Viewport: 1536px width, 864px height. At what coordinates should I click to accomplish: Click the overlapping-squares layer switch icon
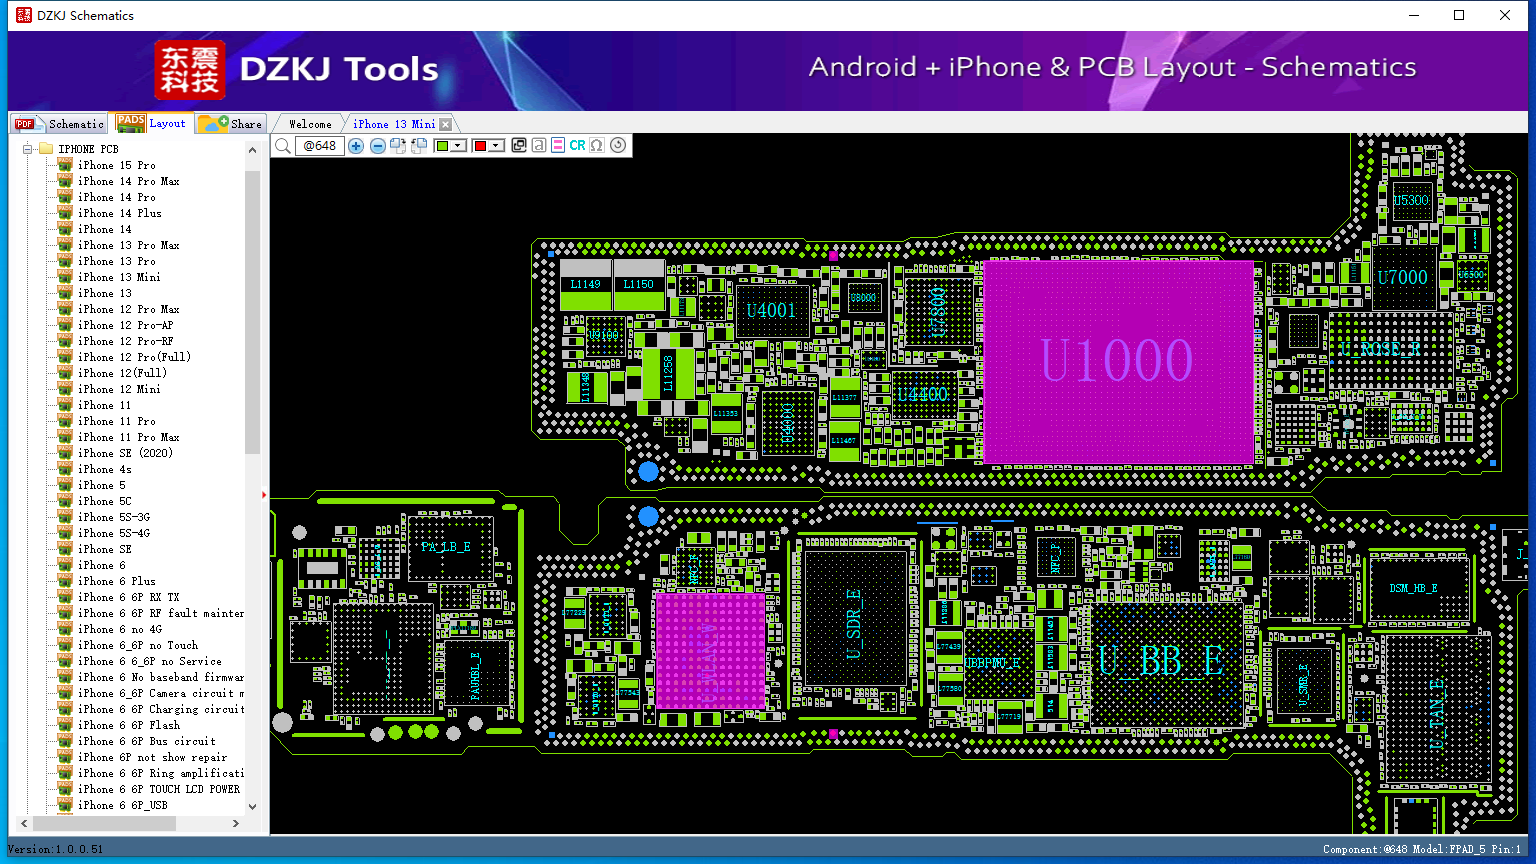click(519, 146)
